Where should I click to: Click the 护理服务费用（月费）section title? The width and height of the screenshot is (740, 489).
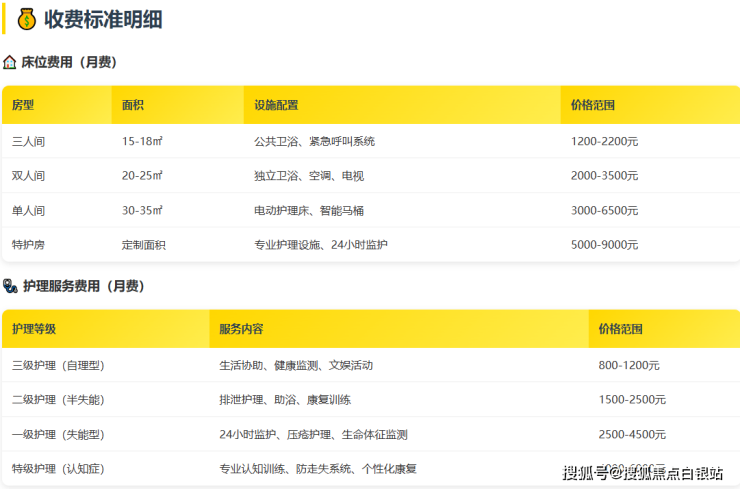pyautogui.click(x=83, y=286)
